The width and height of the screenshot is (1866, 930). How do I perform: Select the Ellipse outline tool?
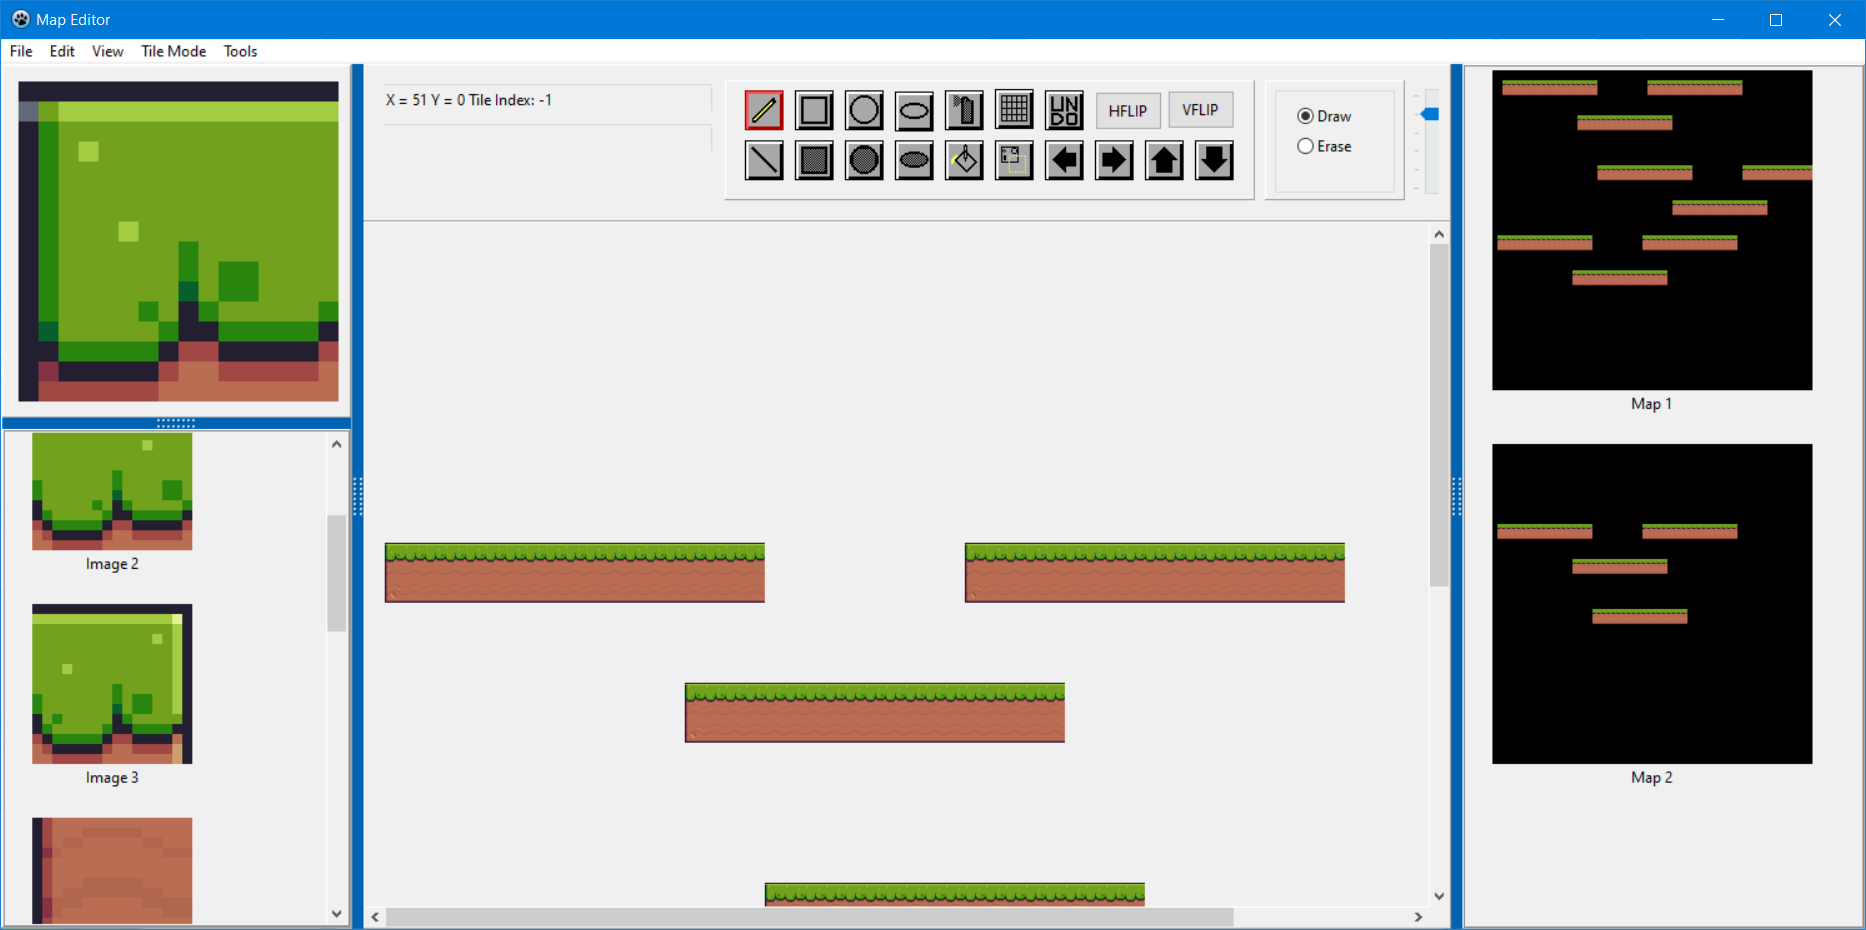914,110
